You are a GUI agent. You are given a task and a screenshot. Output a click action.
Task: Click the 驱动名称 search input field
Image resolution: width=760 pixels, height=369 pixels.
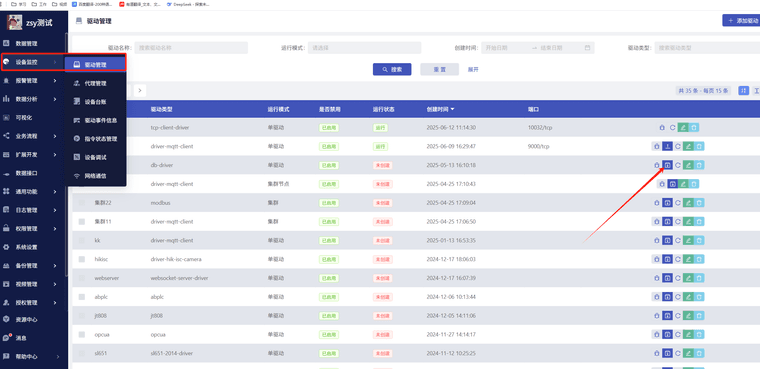coord(191,48)
